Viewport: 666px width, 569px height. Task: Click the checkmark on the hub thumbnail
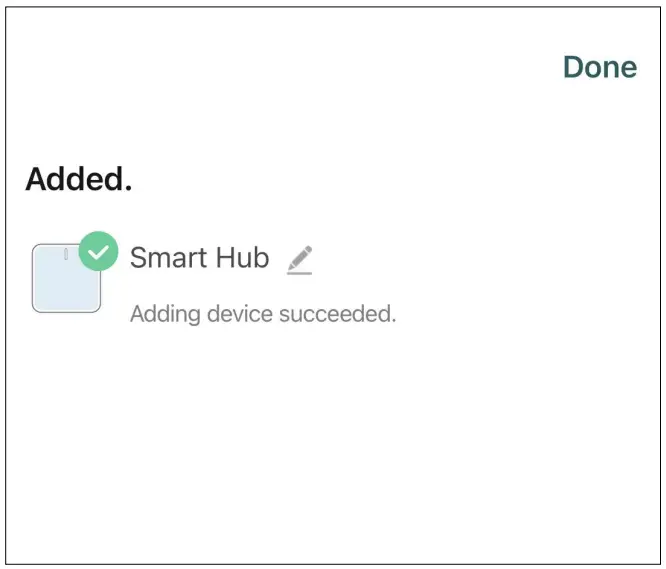[98, 252]
